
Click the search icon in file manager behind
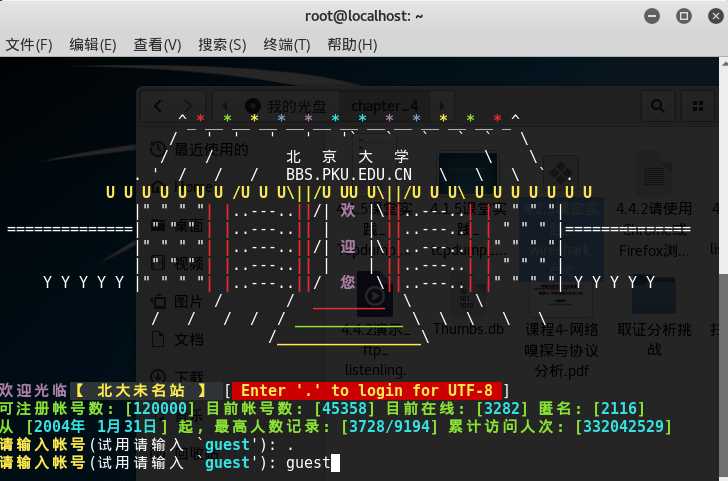(657, 106)
